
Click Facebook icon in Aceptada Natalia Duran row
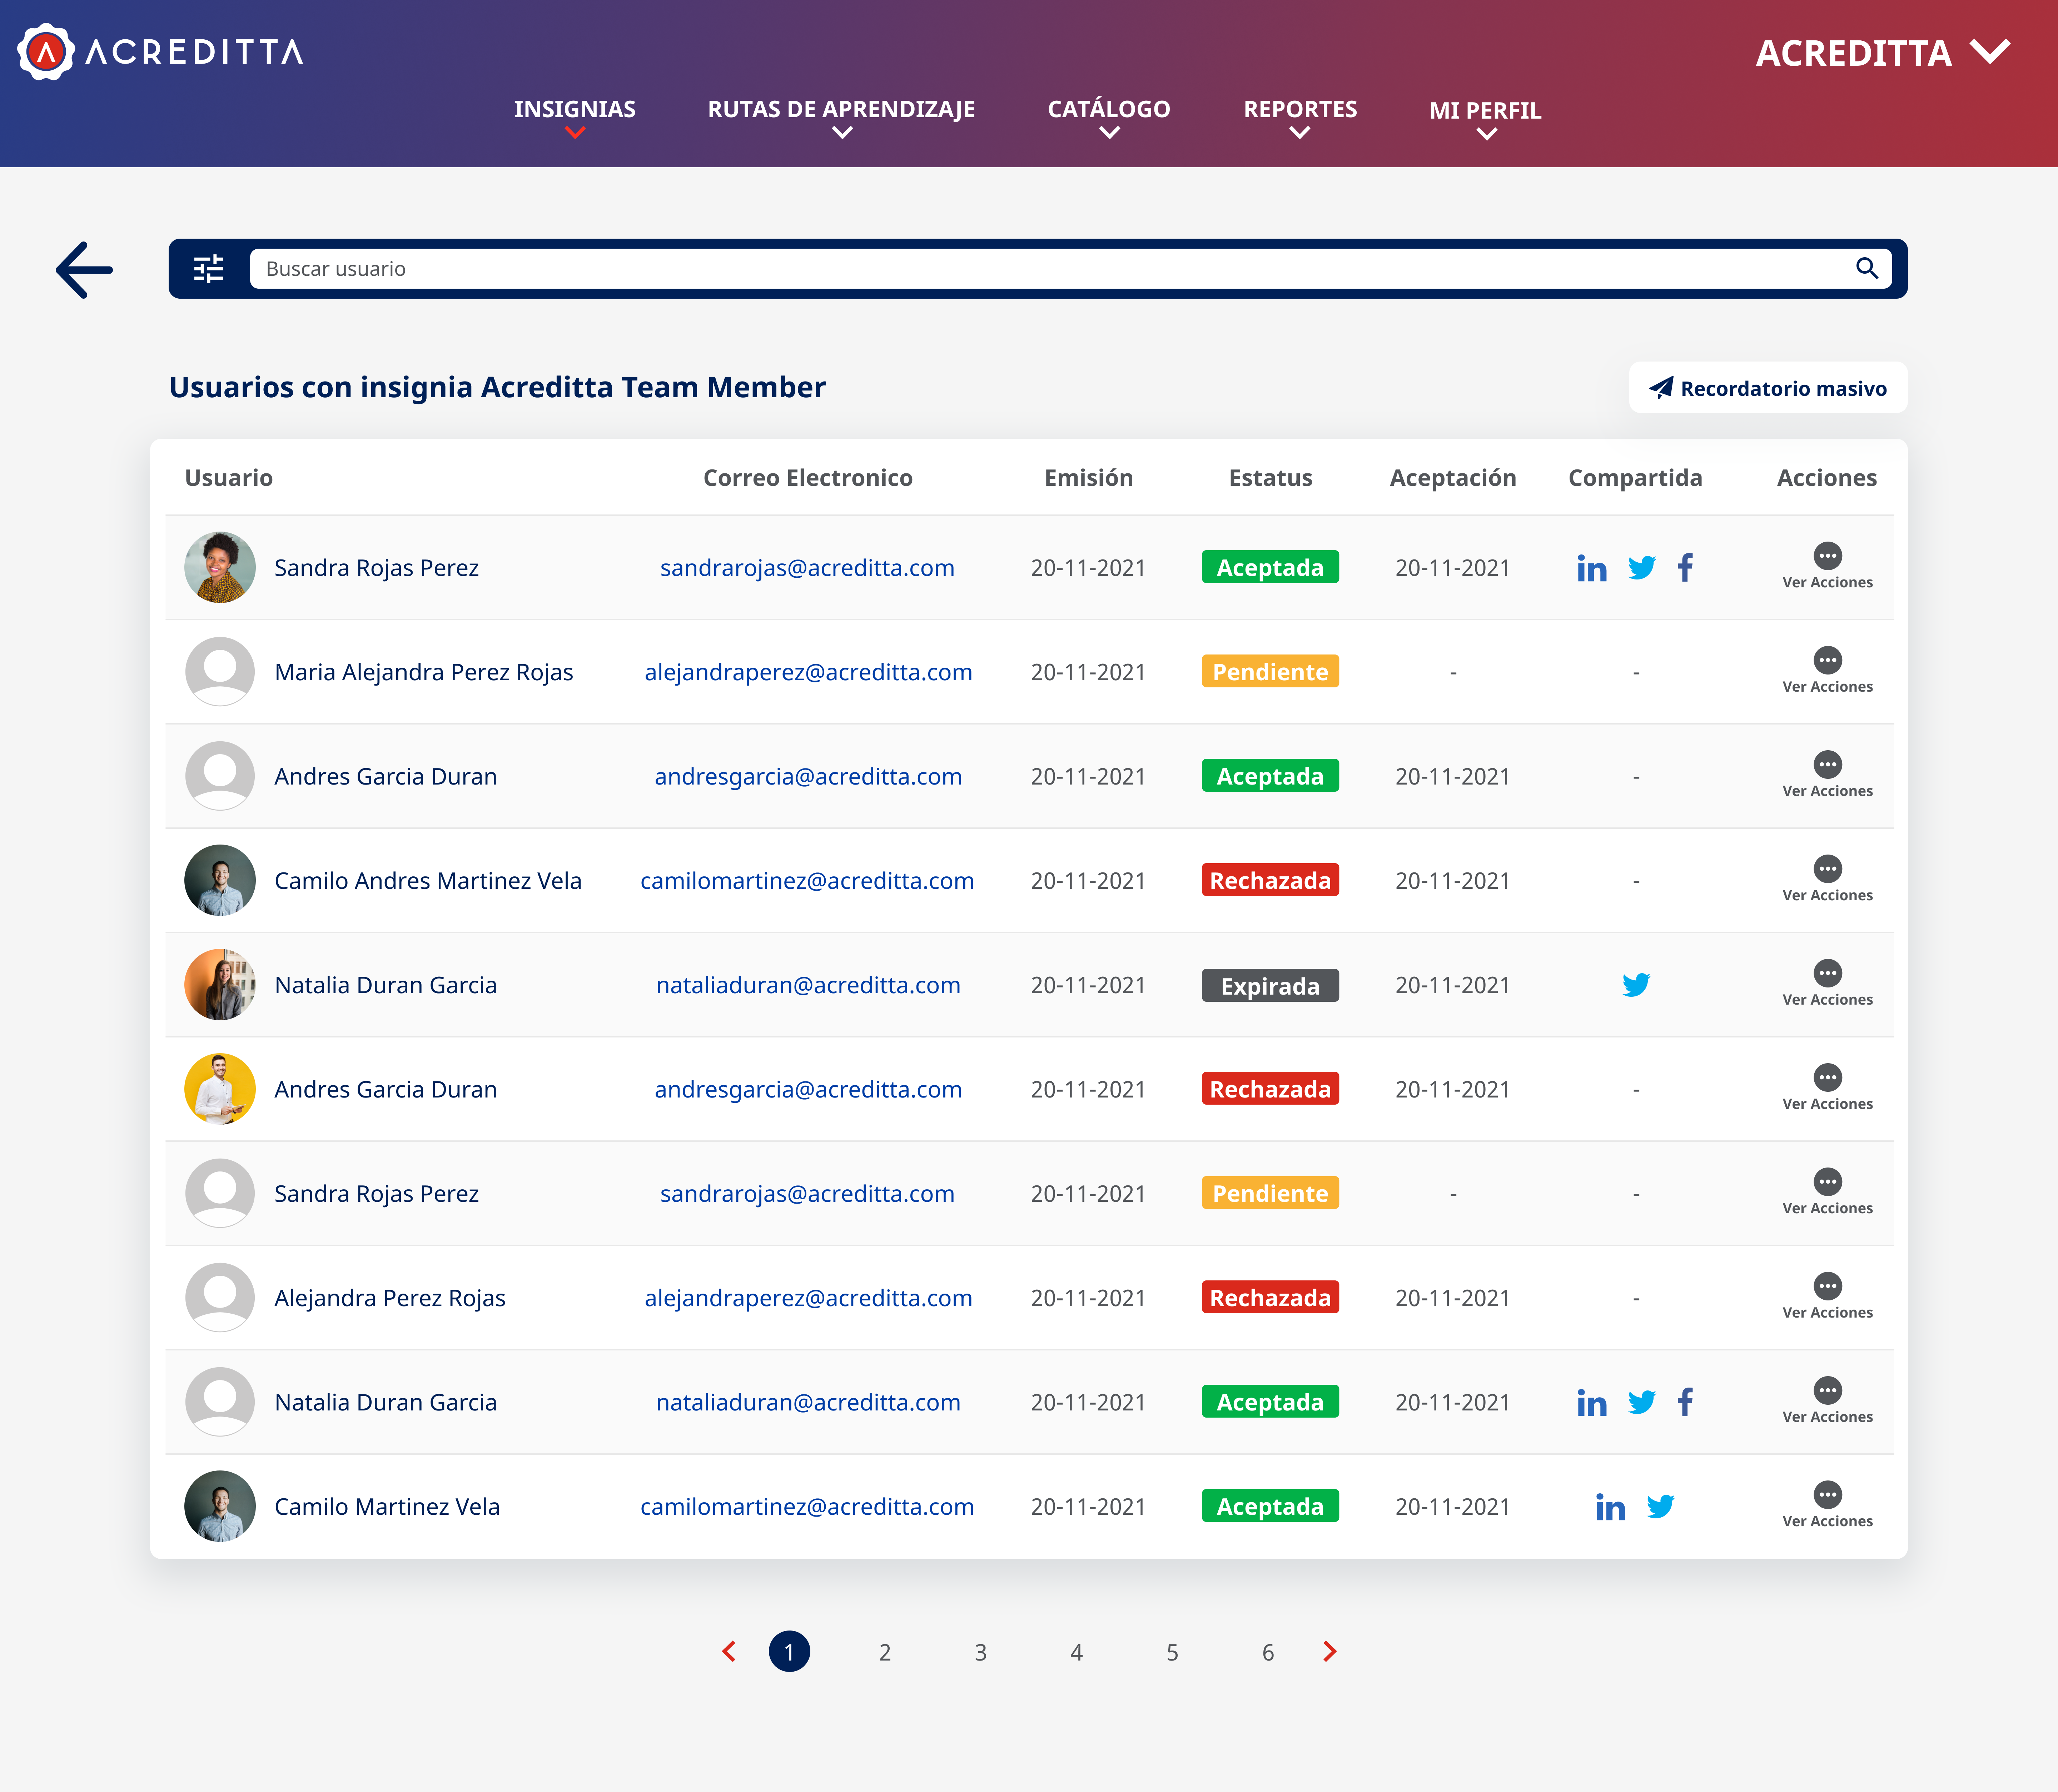(1685, 1402)
